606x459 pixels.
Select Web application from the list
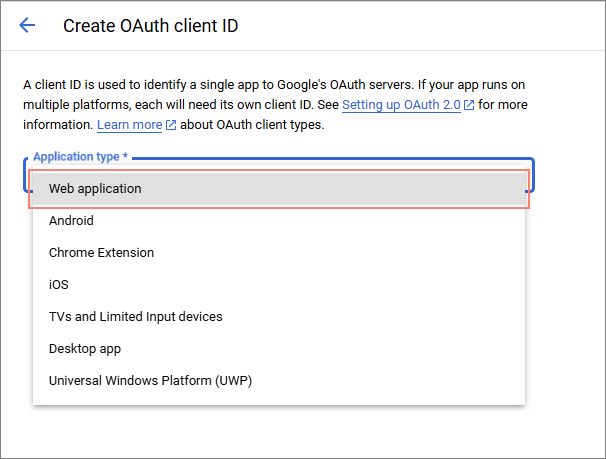[95, 188]
